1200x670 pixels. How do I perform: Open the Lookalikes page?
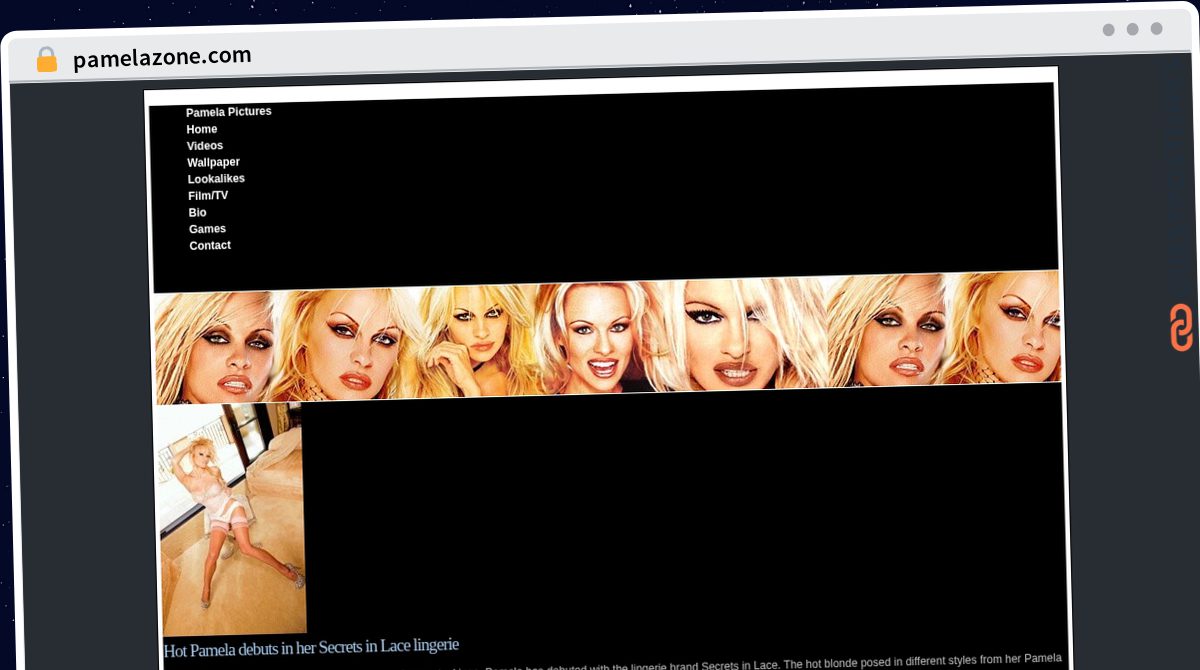pos(216,179)
